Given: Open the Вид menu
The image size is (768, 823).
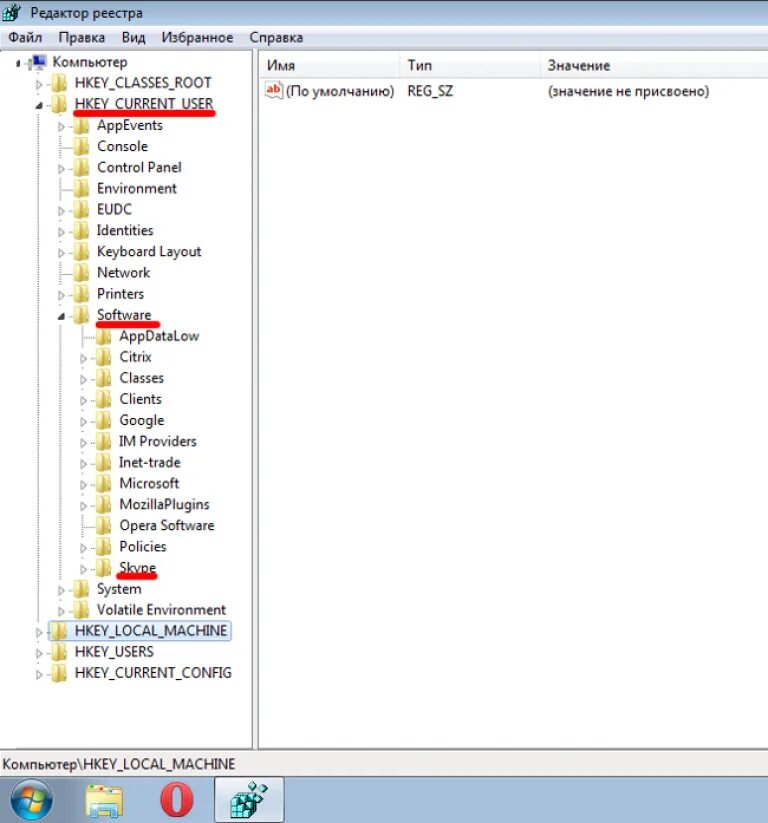Looking at the screenshot, I should click(133, 38).
